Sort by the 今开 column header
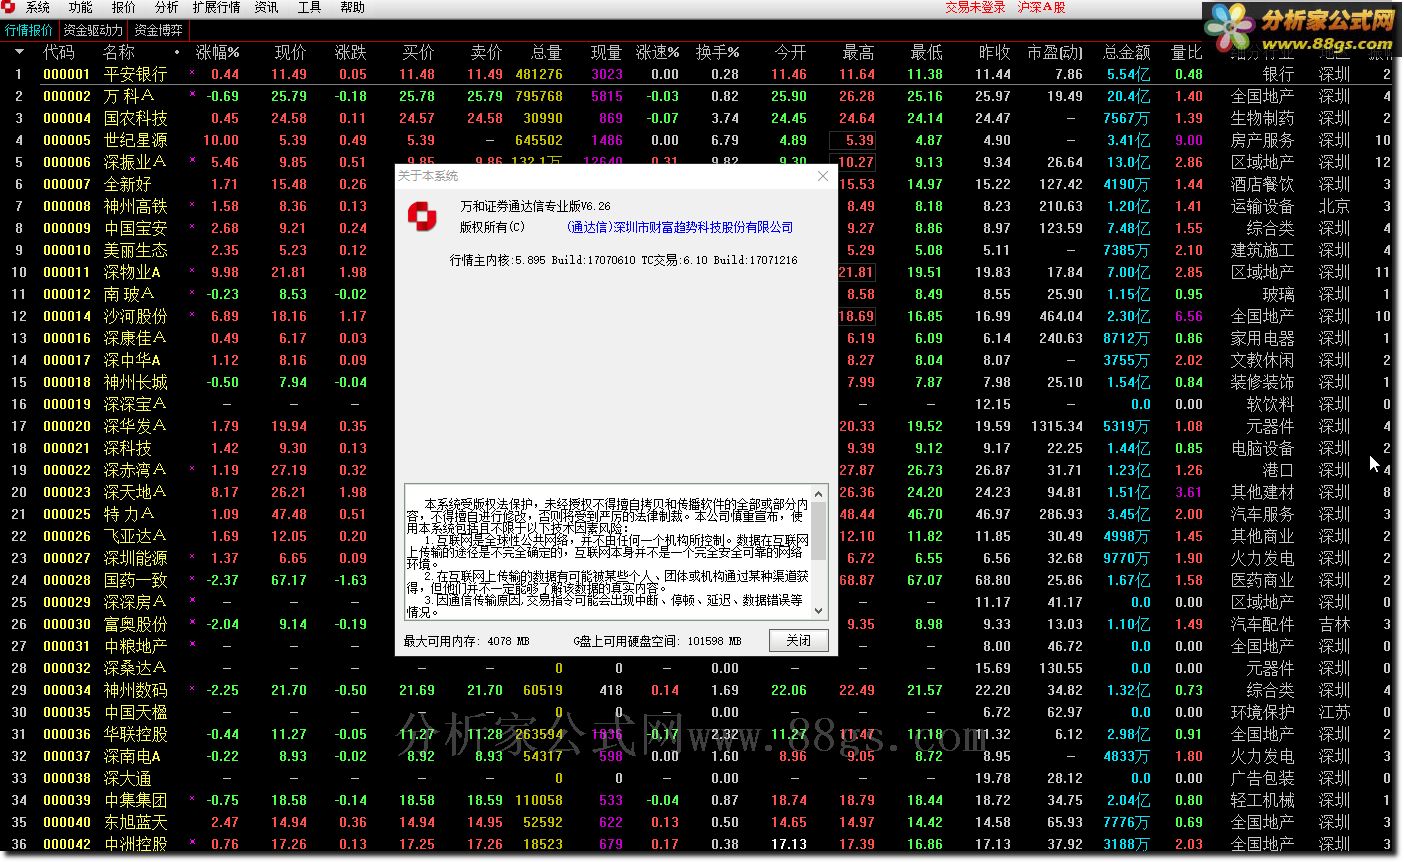Viewport: 1404px width, 862px height. click(x=790, y=52)
